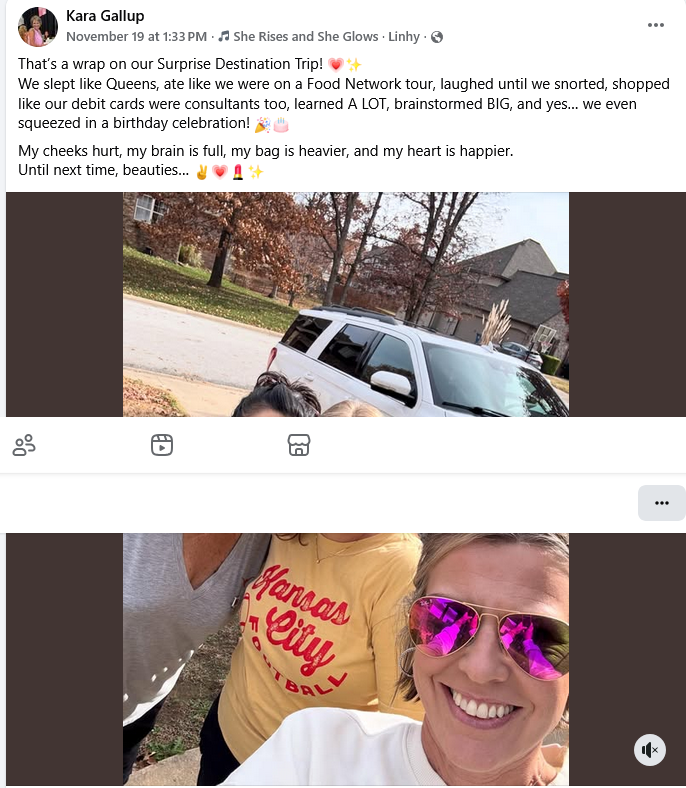Open the Marketplace storefront icon
Image resolution: width=686 pixels, height=788 pixels.
pos(299,445)
